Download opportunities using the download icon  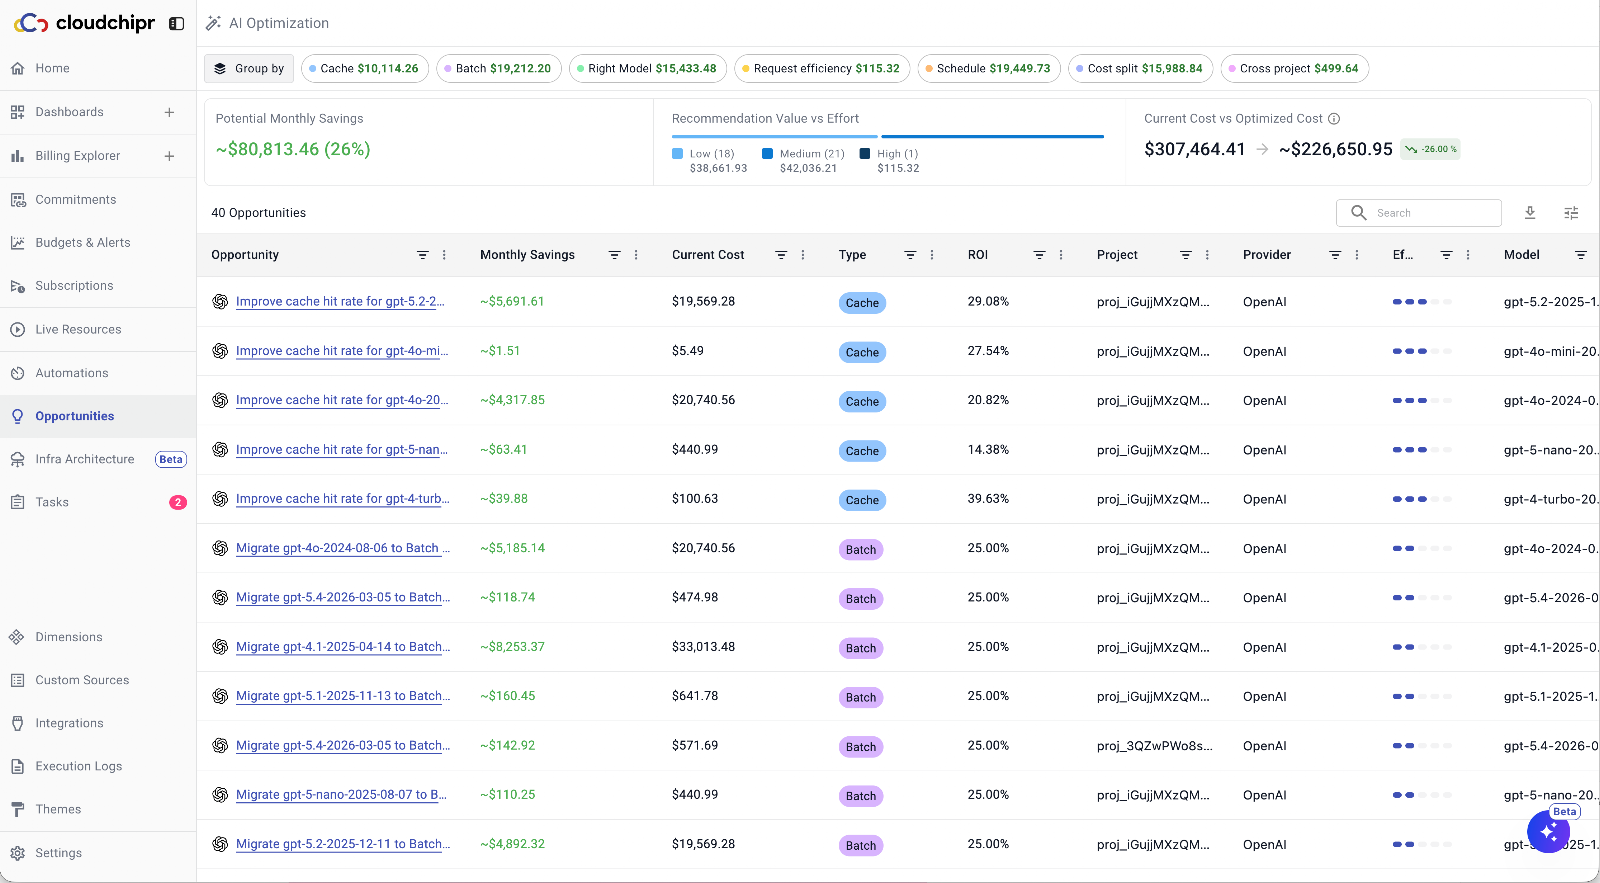pos(1530,213)
